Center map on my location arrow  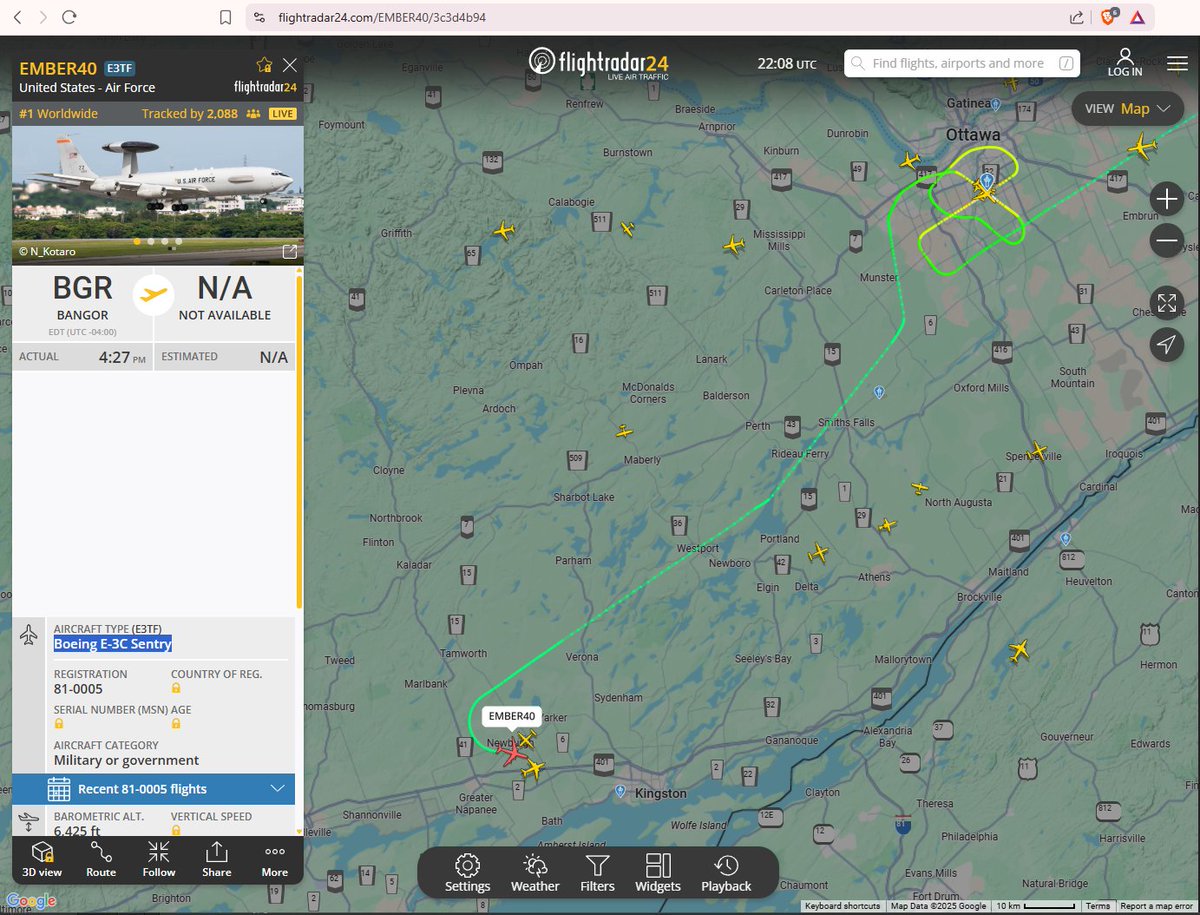point(1166,344)
